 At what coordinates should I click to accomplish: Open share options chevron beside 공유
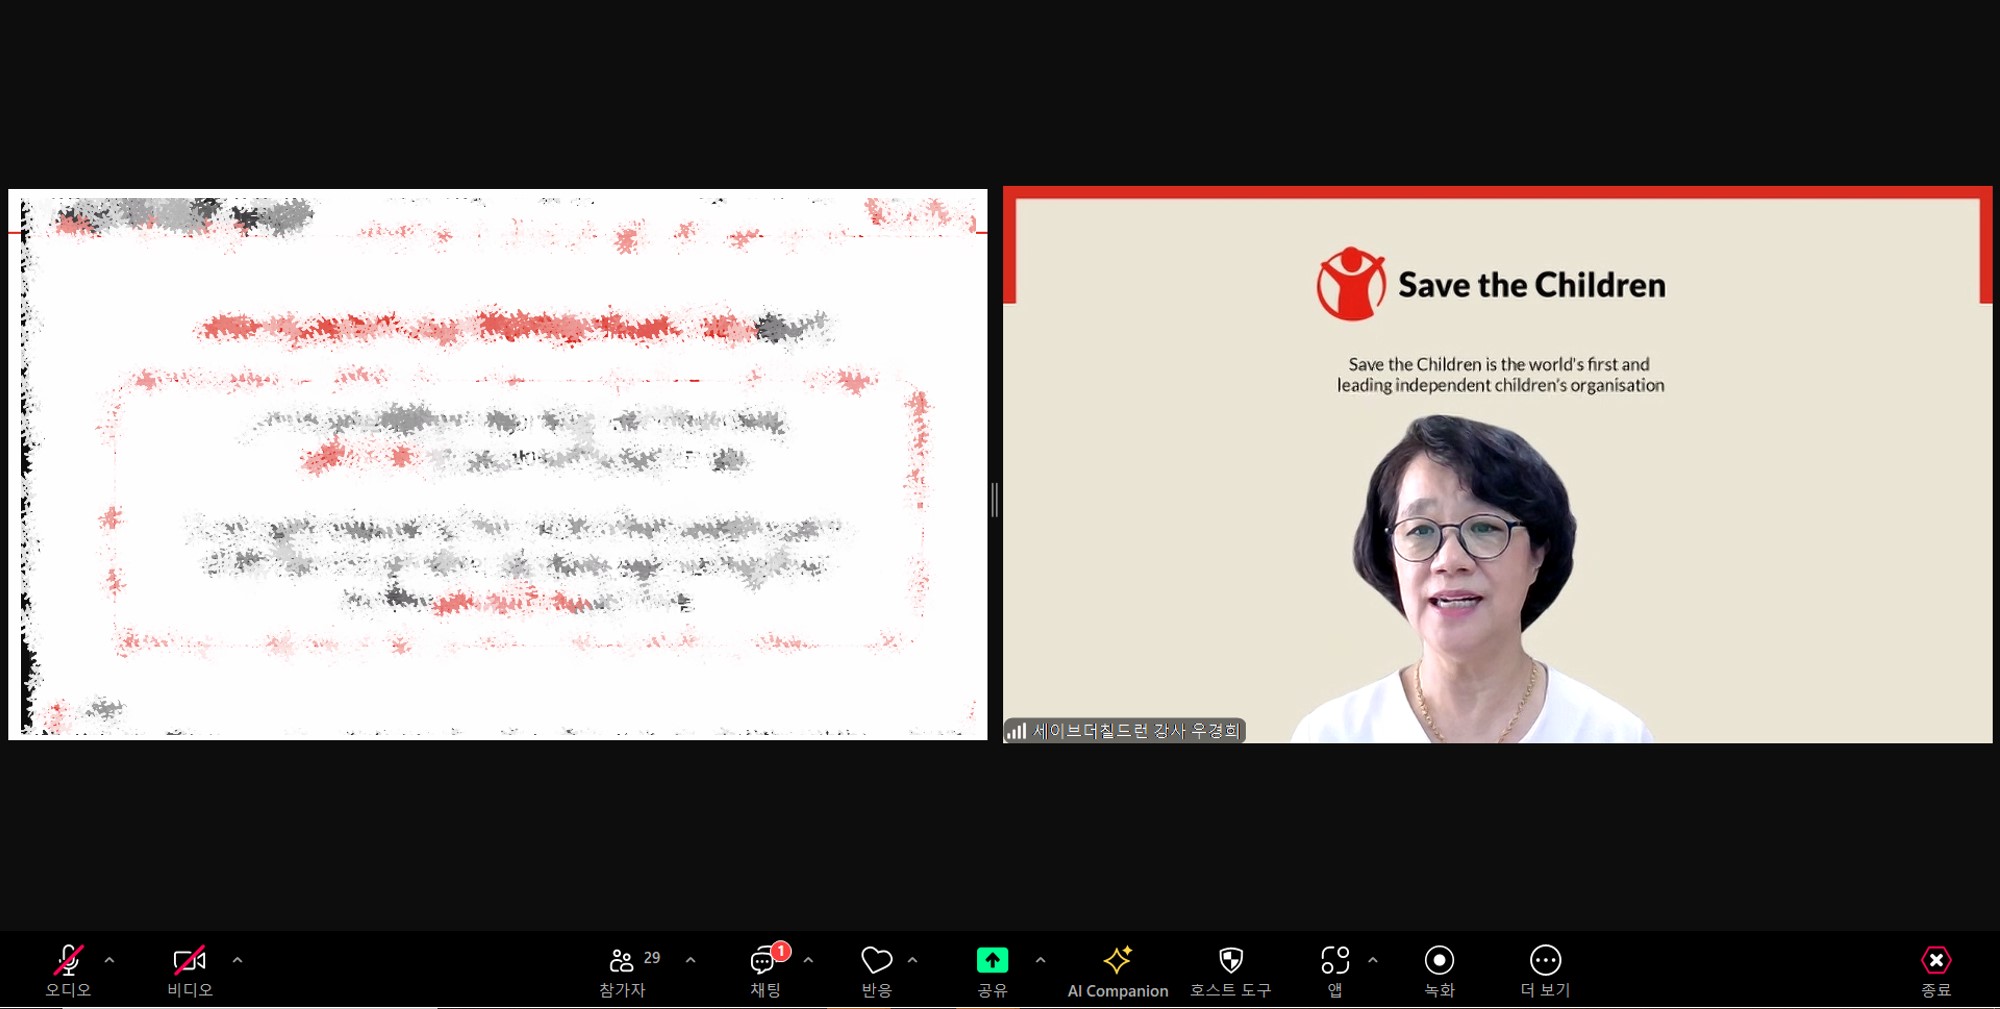coord(1040,960)
